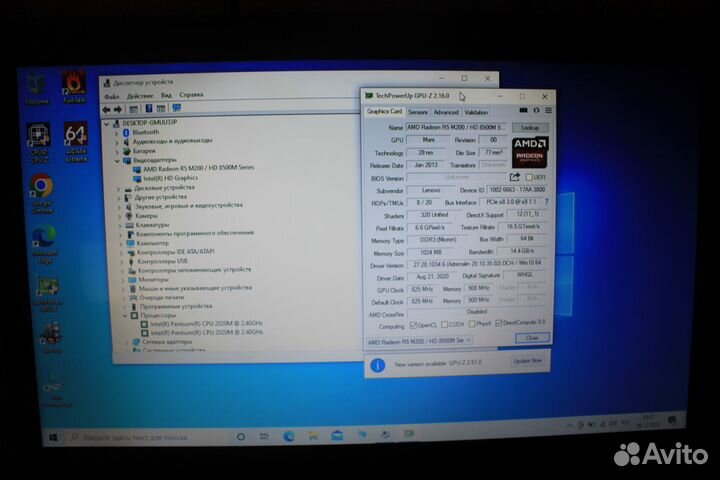The height and width of the screenshot is (480, 720).
Task: Click the Cortana circle on the taskbar
Action: (x=241, y=436)
